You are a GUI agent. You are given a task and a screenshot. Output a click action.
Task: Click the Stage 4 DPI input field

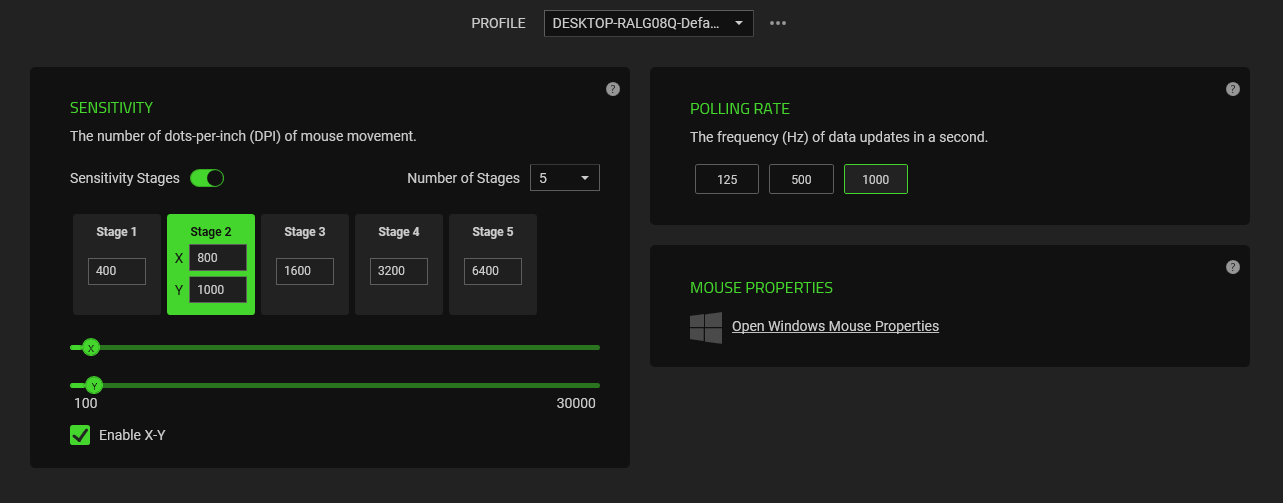tap(399, 271)
